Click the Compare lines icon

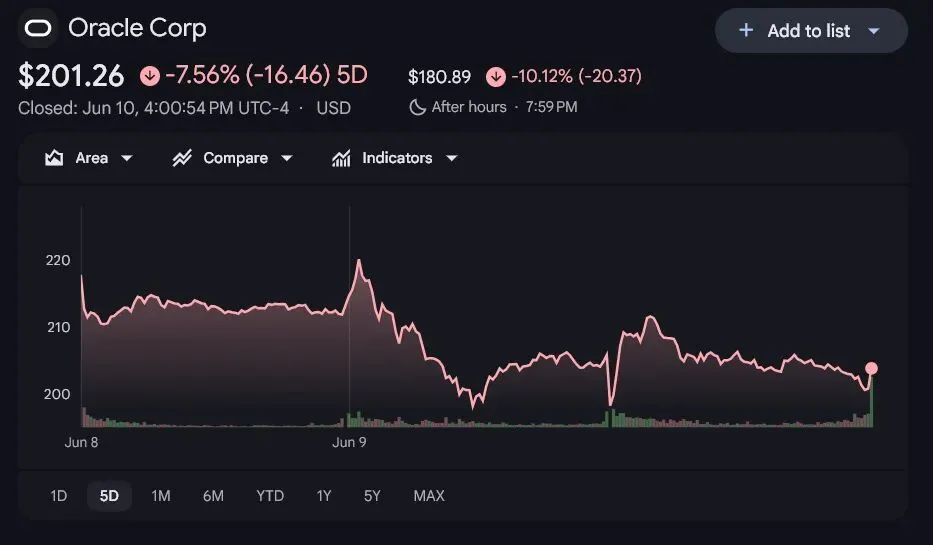point(182,158)
